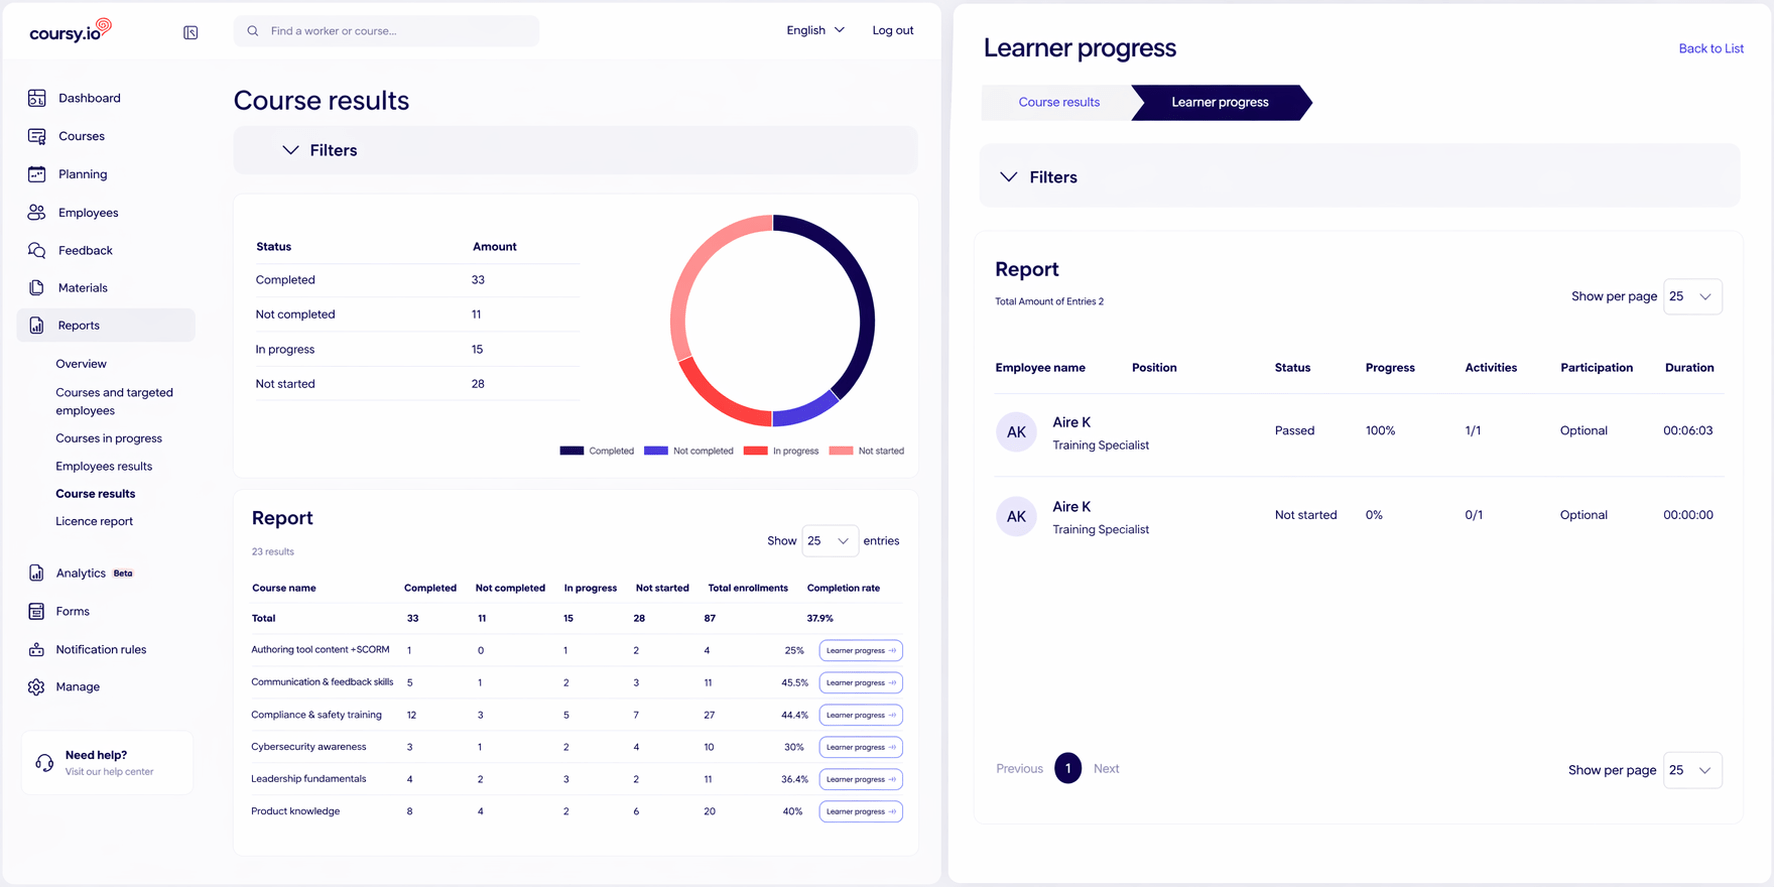
Task: Open the Licence report submenu item
Action: tap(94, 521)
